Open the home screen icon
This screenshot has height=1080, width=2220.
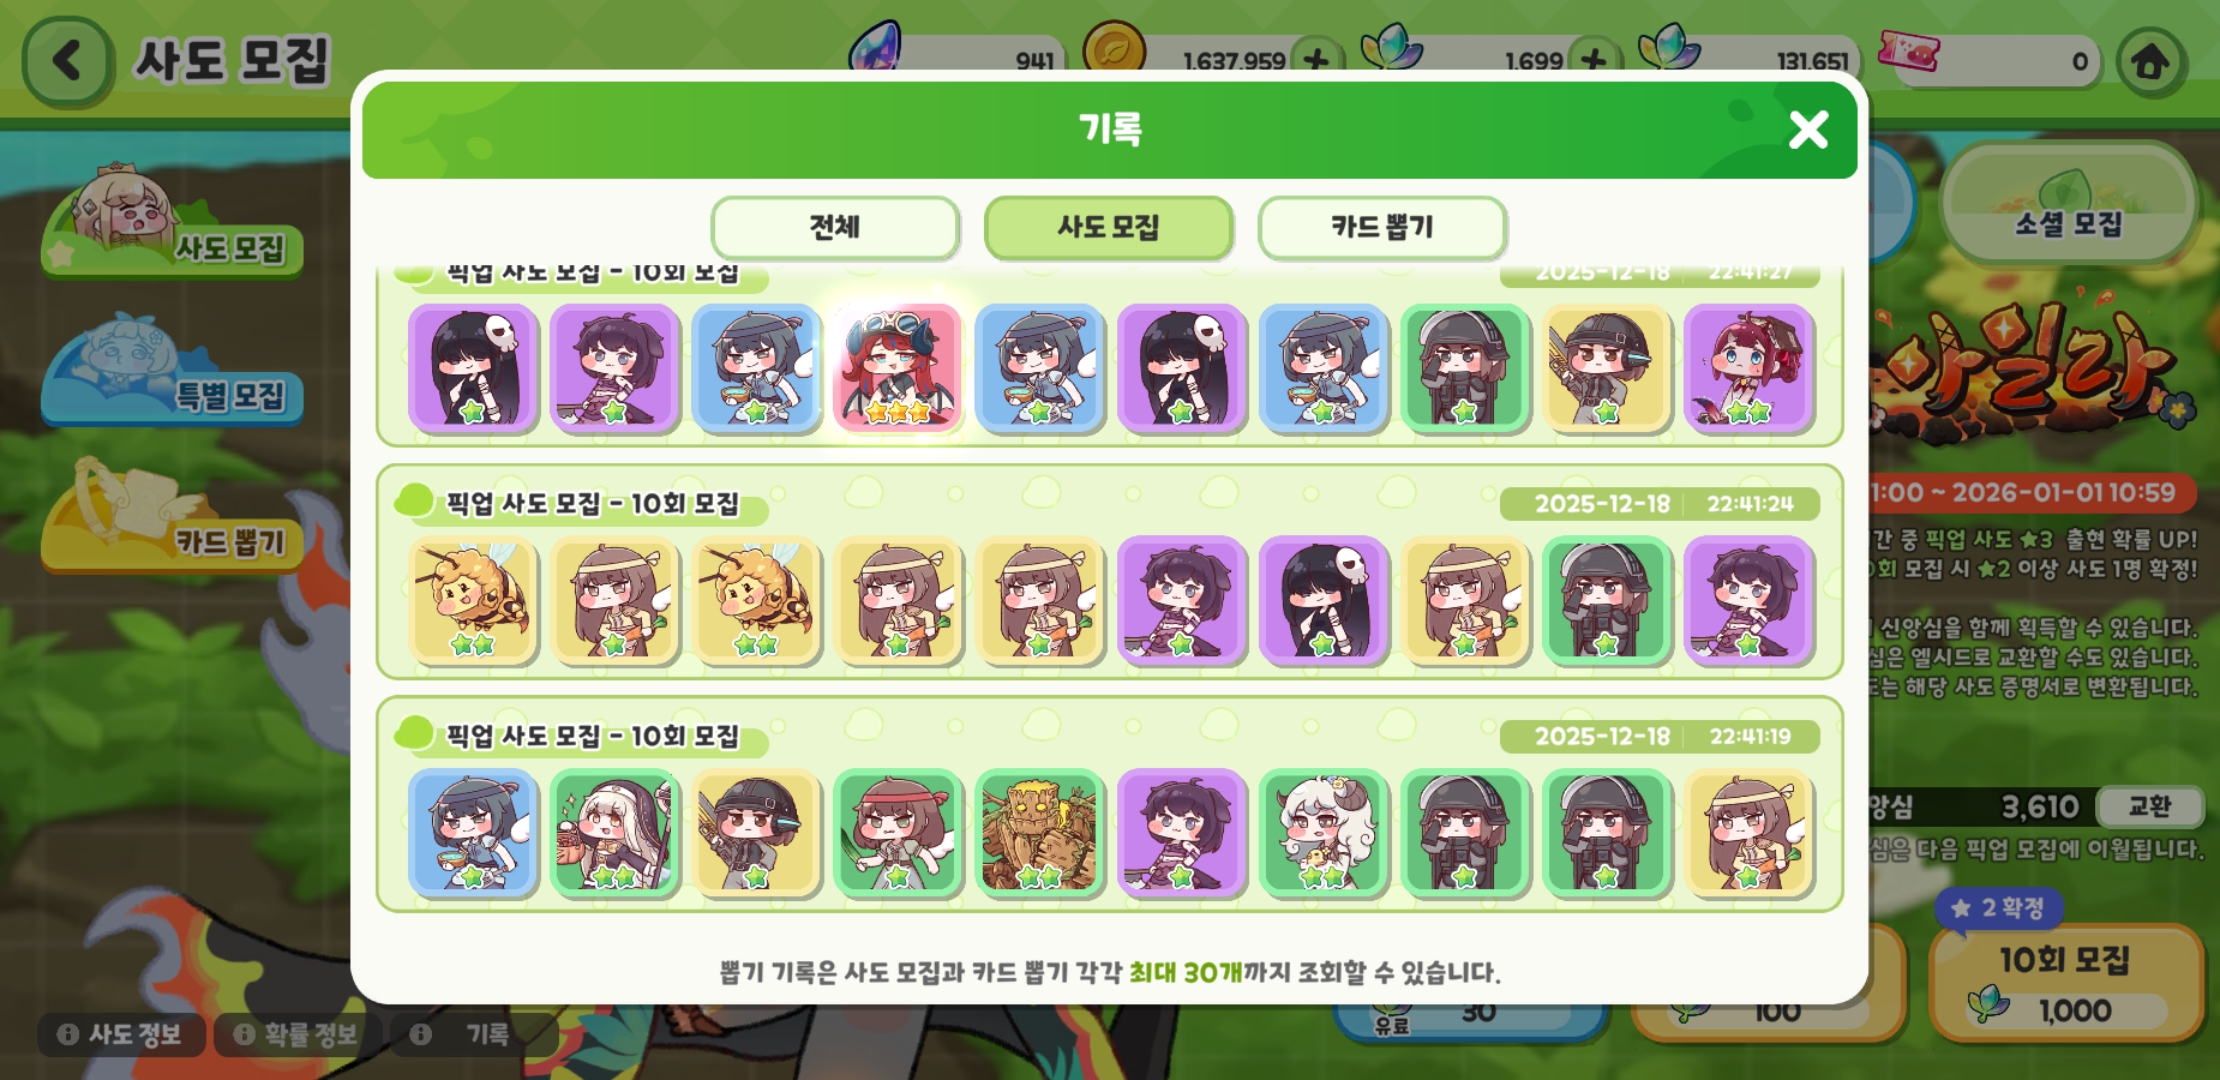(2150, 62)
